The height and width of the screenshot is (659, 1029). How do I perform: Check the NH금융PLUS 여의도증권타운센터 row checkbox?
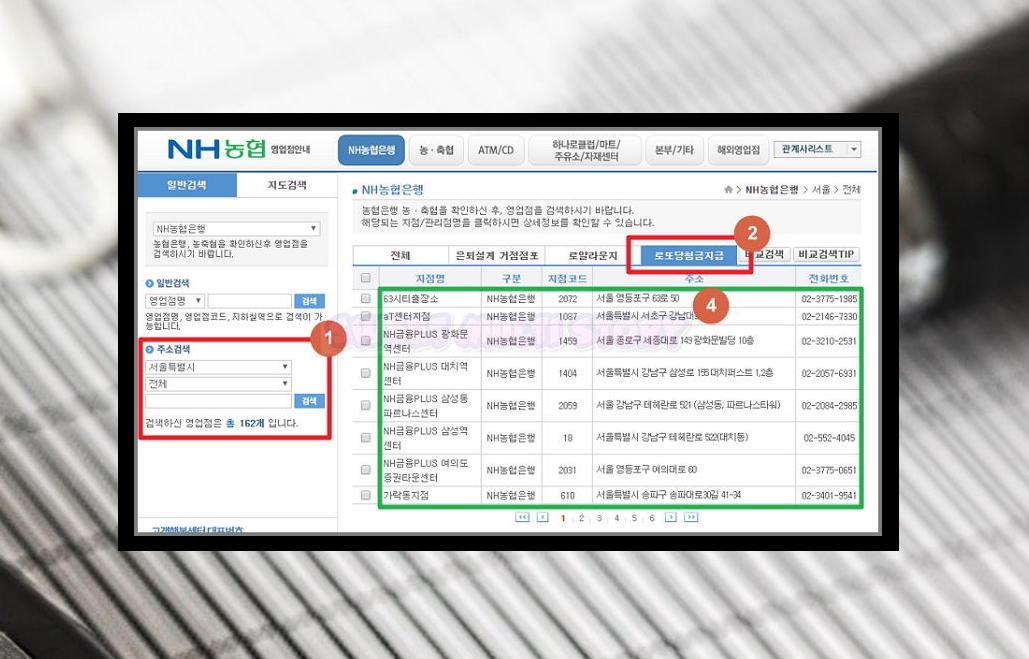click(366, 469)
